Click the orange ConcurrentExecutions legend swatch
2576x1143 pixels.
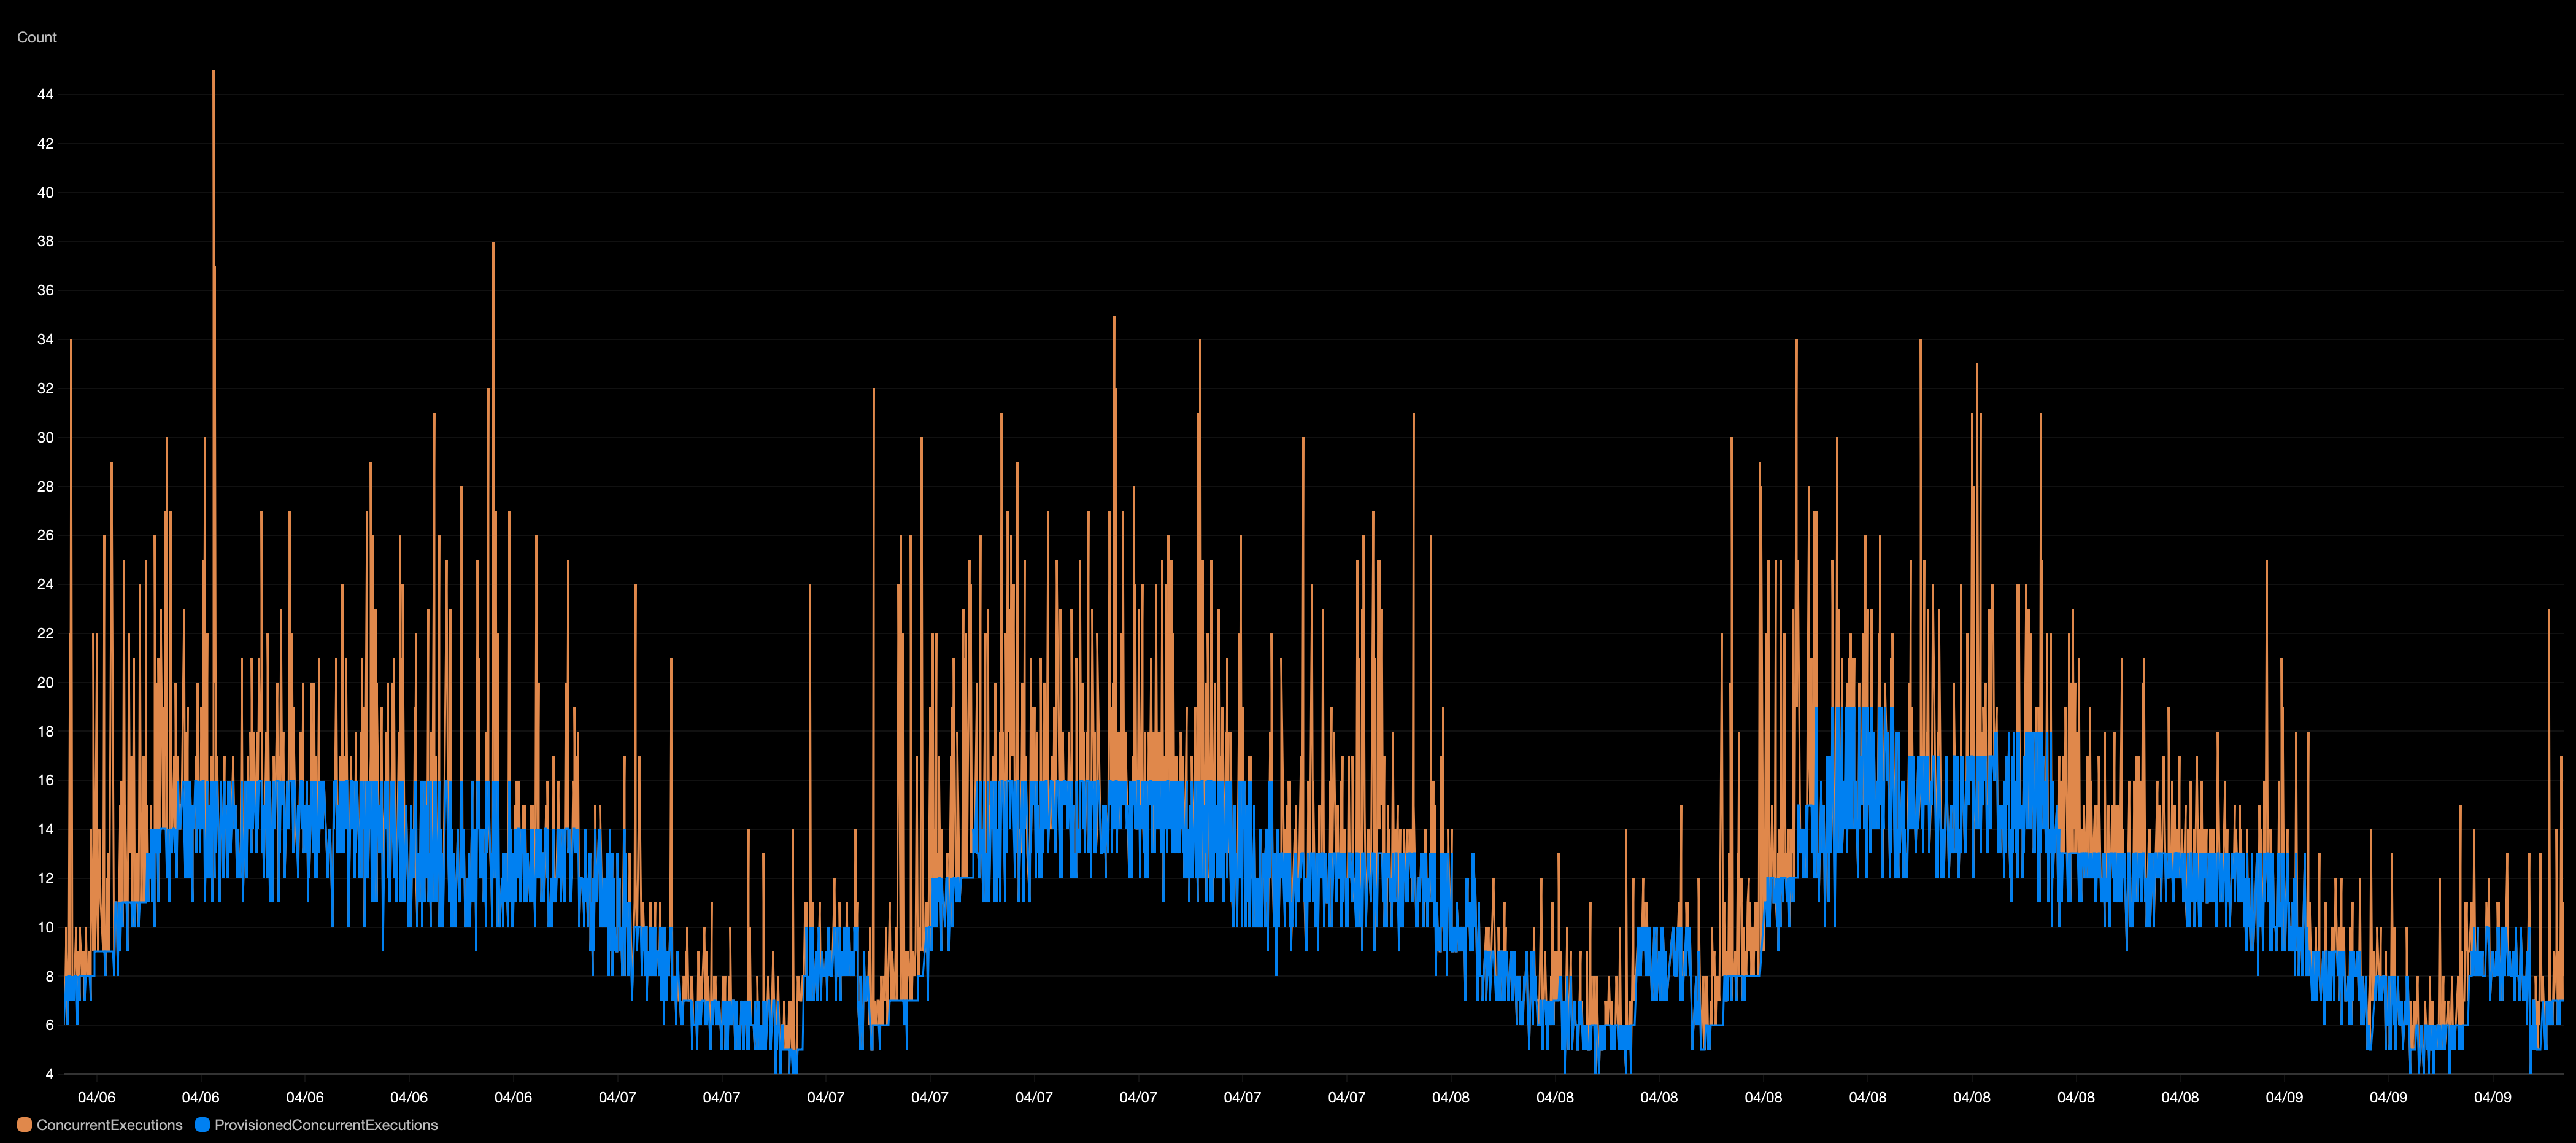(25, 1125)
